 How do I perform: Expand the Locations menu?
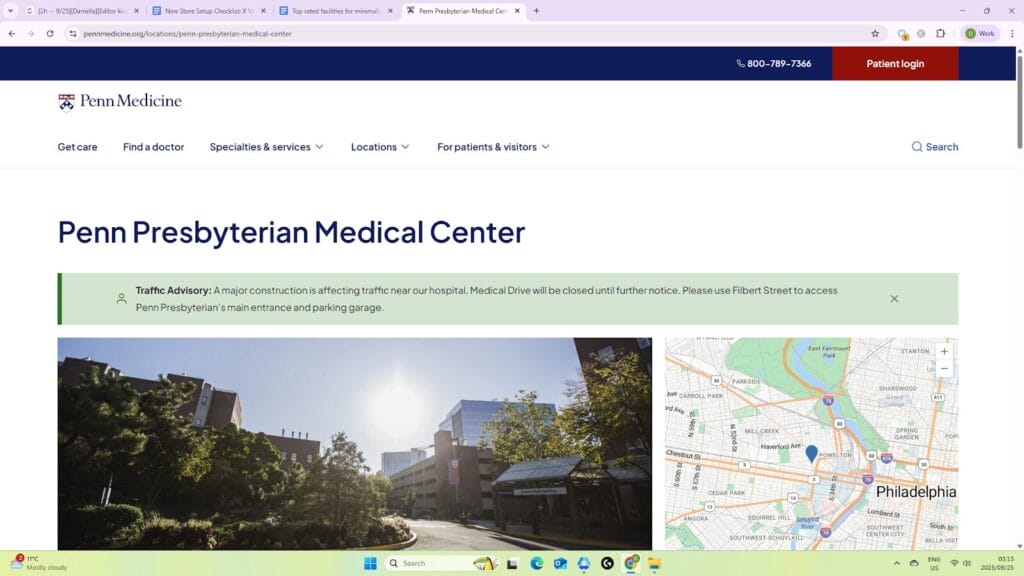pos(380,147)
